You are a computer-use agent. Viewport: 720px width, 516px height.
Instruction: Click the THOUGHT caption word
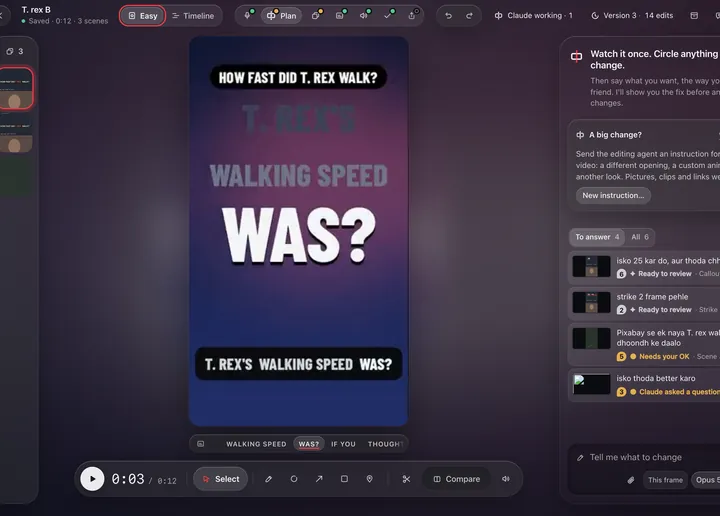point(385,444)
